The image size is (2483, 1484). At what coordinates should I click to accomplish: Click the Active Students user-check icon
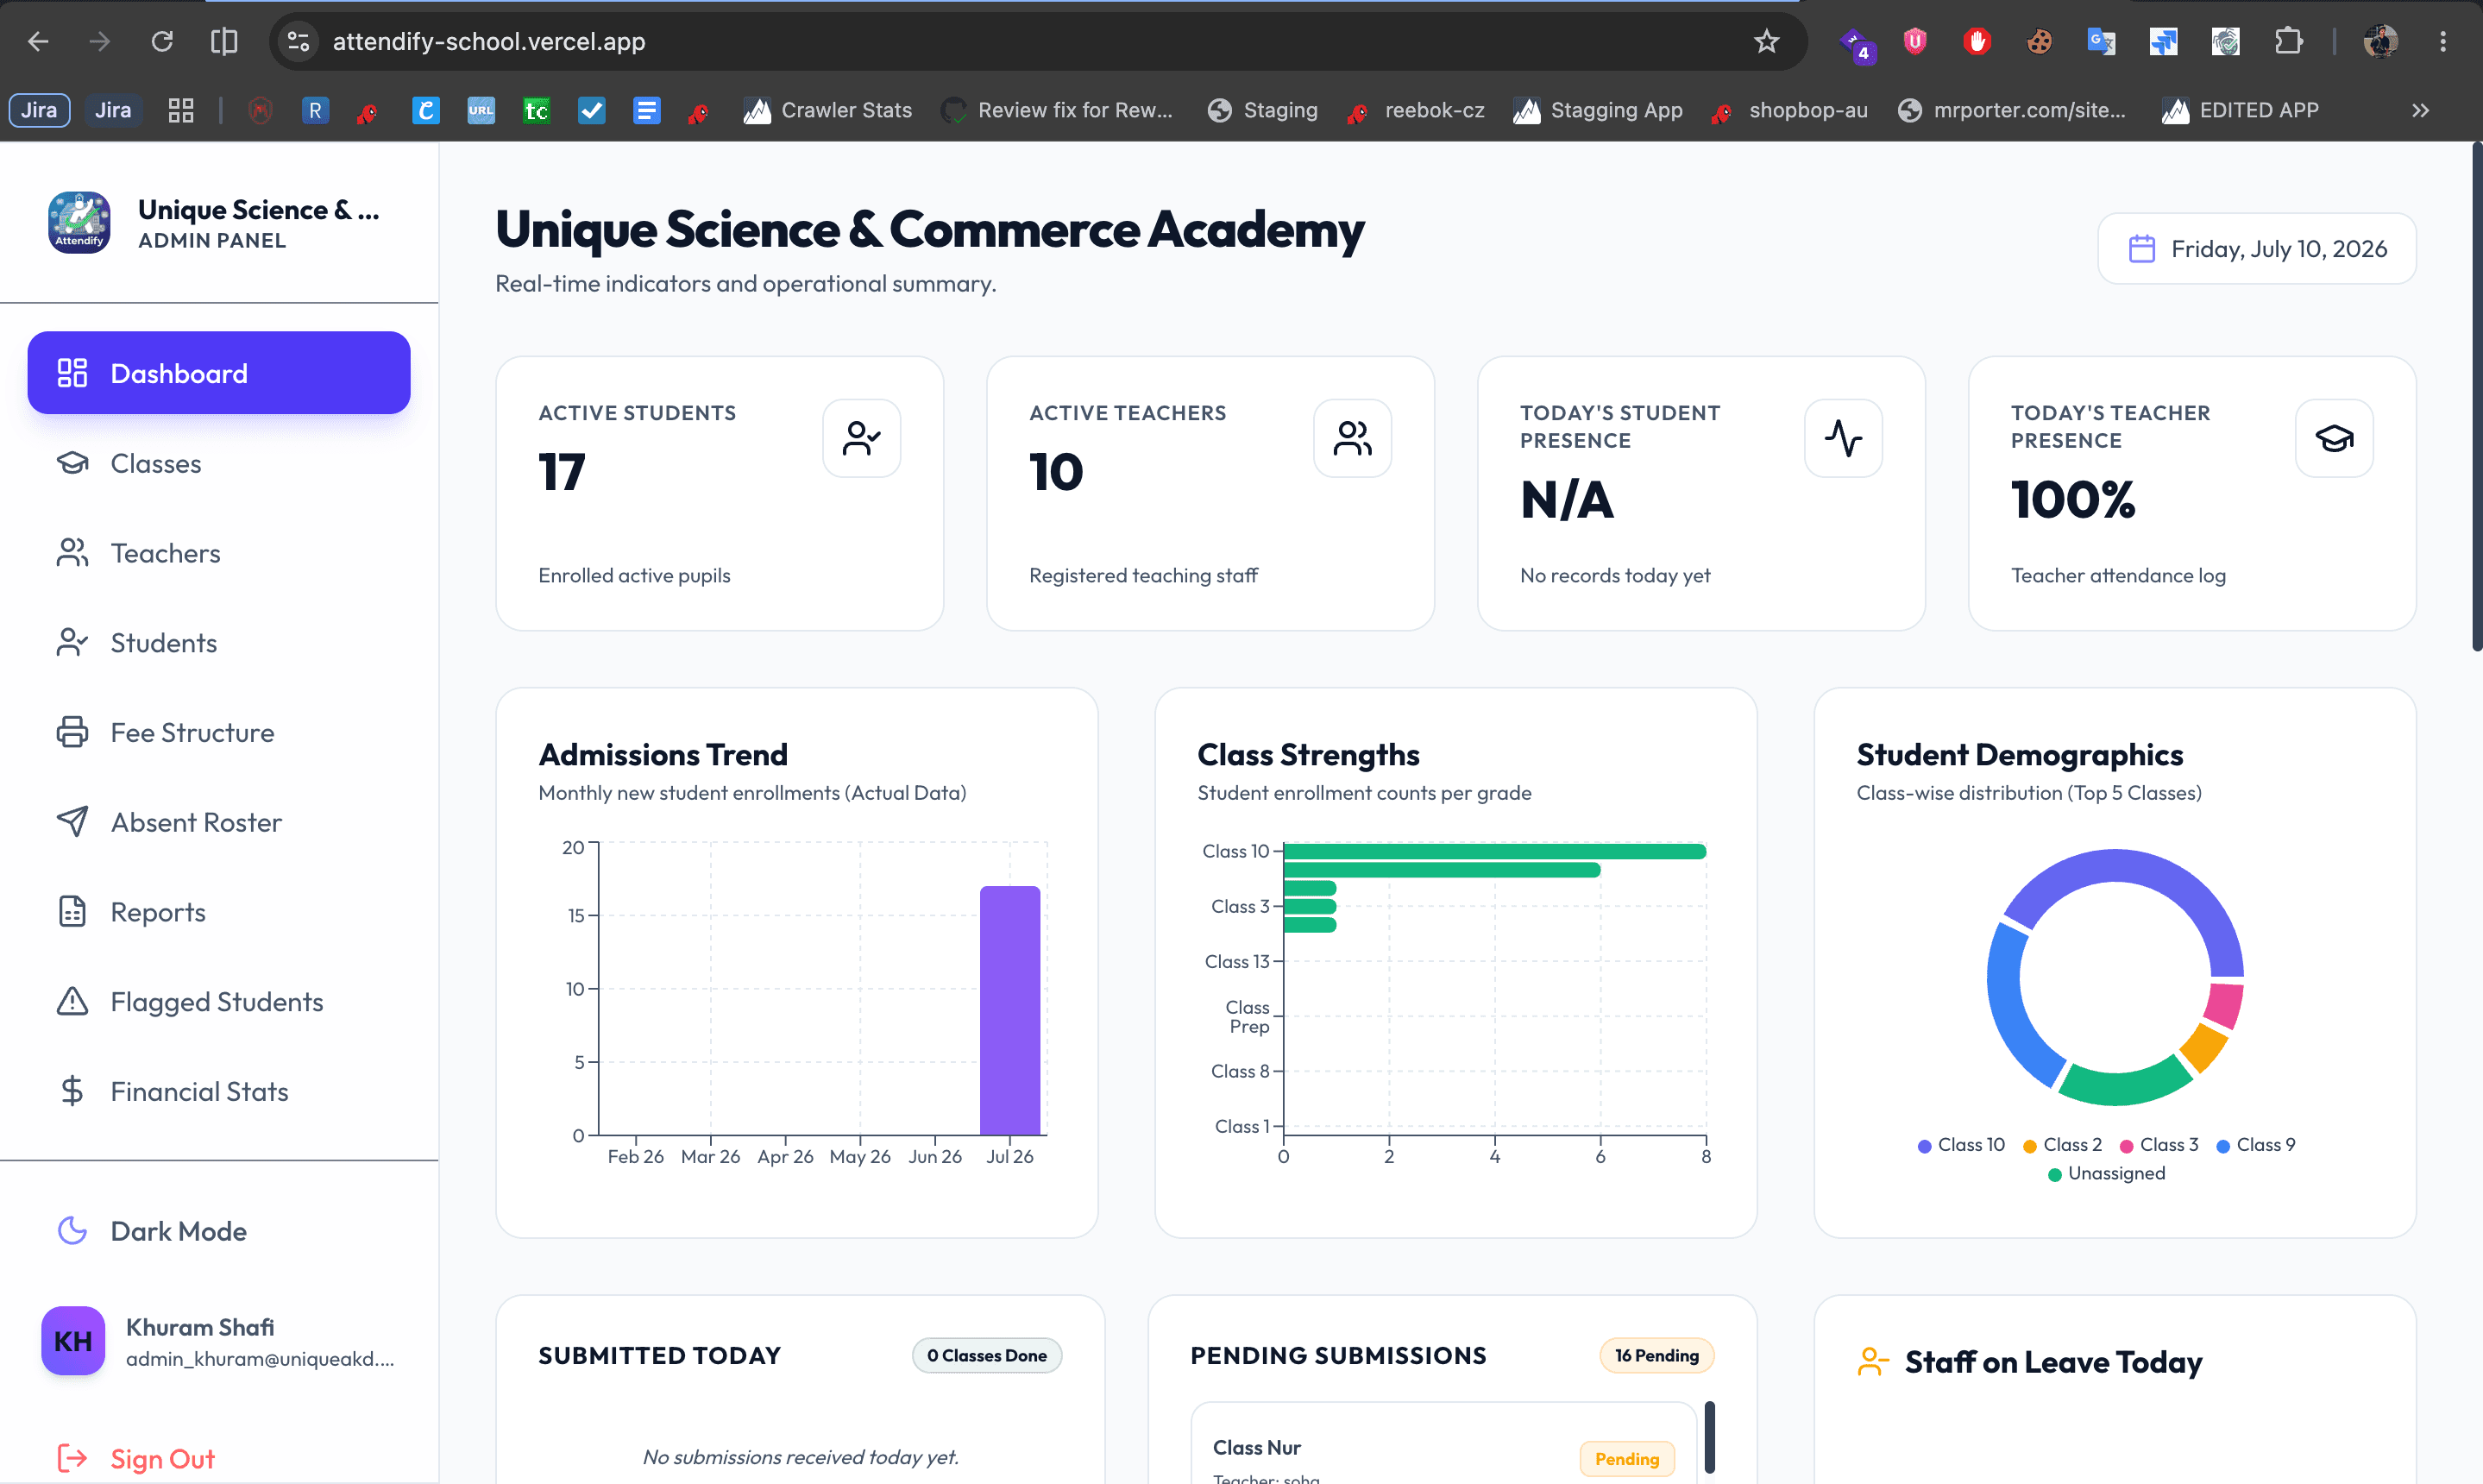click(x=861, y=438)
